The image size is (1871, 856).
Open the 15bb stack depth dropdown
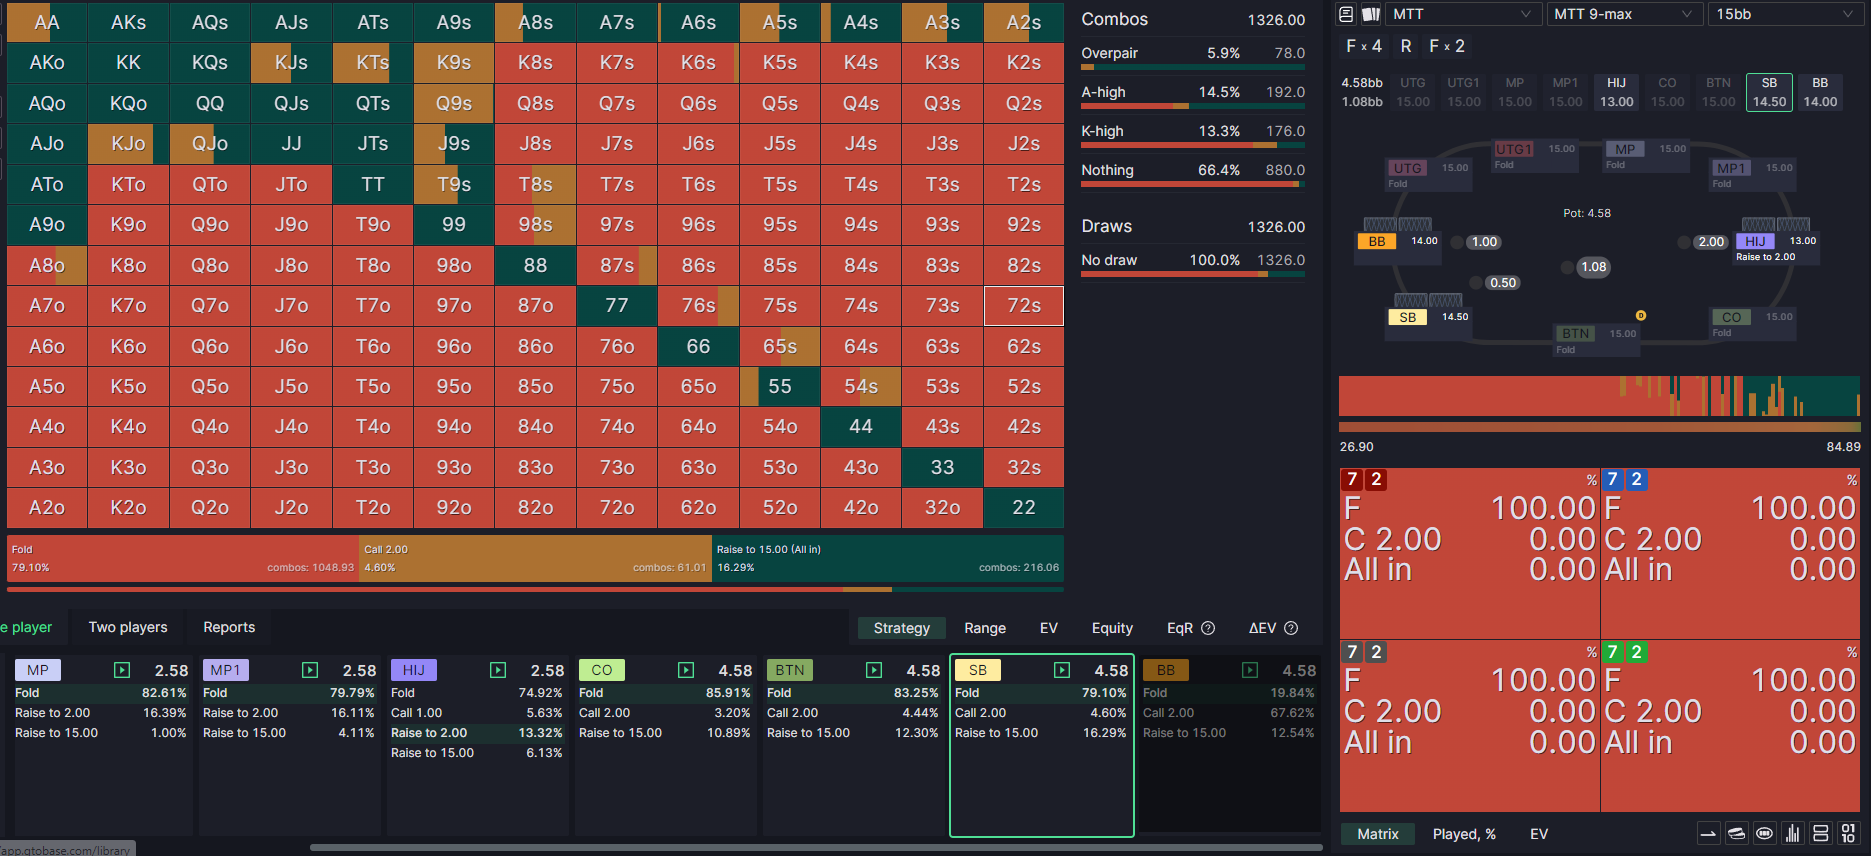coord(1786,14)
